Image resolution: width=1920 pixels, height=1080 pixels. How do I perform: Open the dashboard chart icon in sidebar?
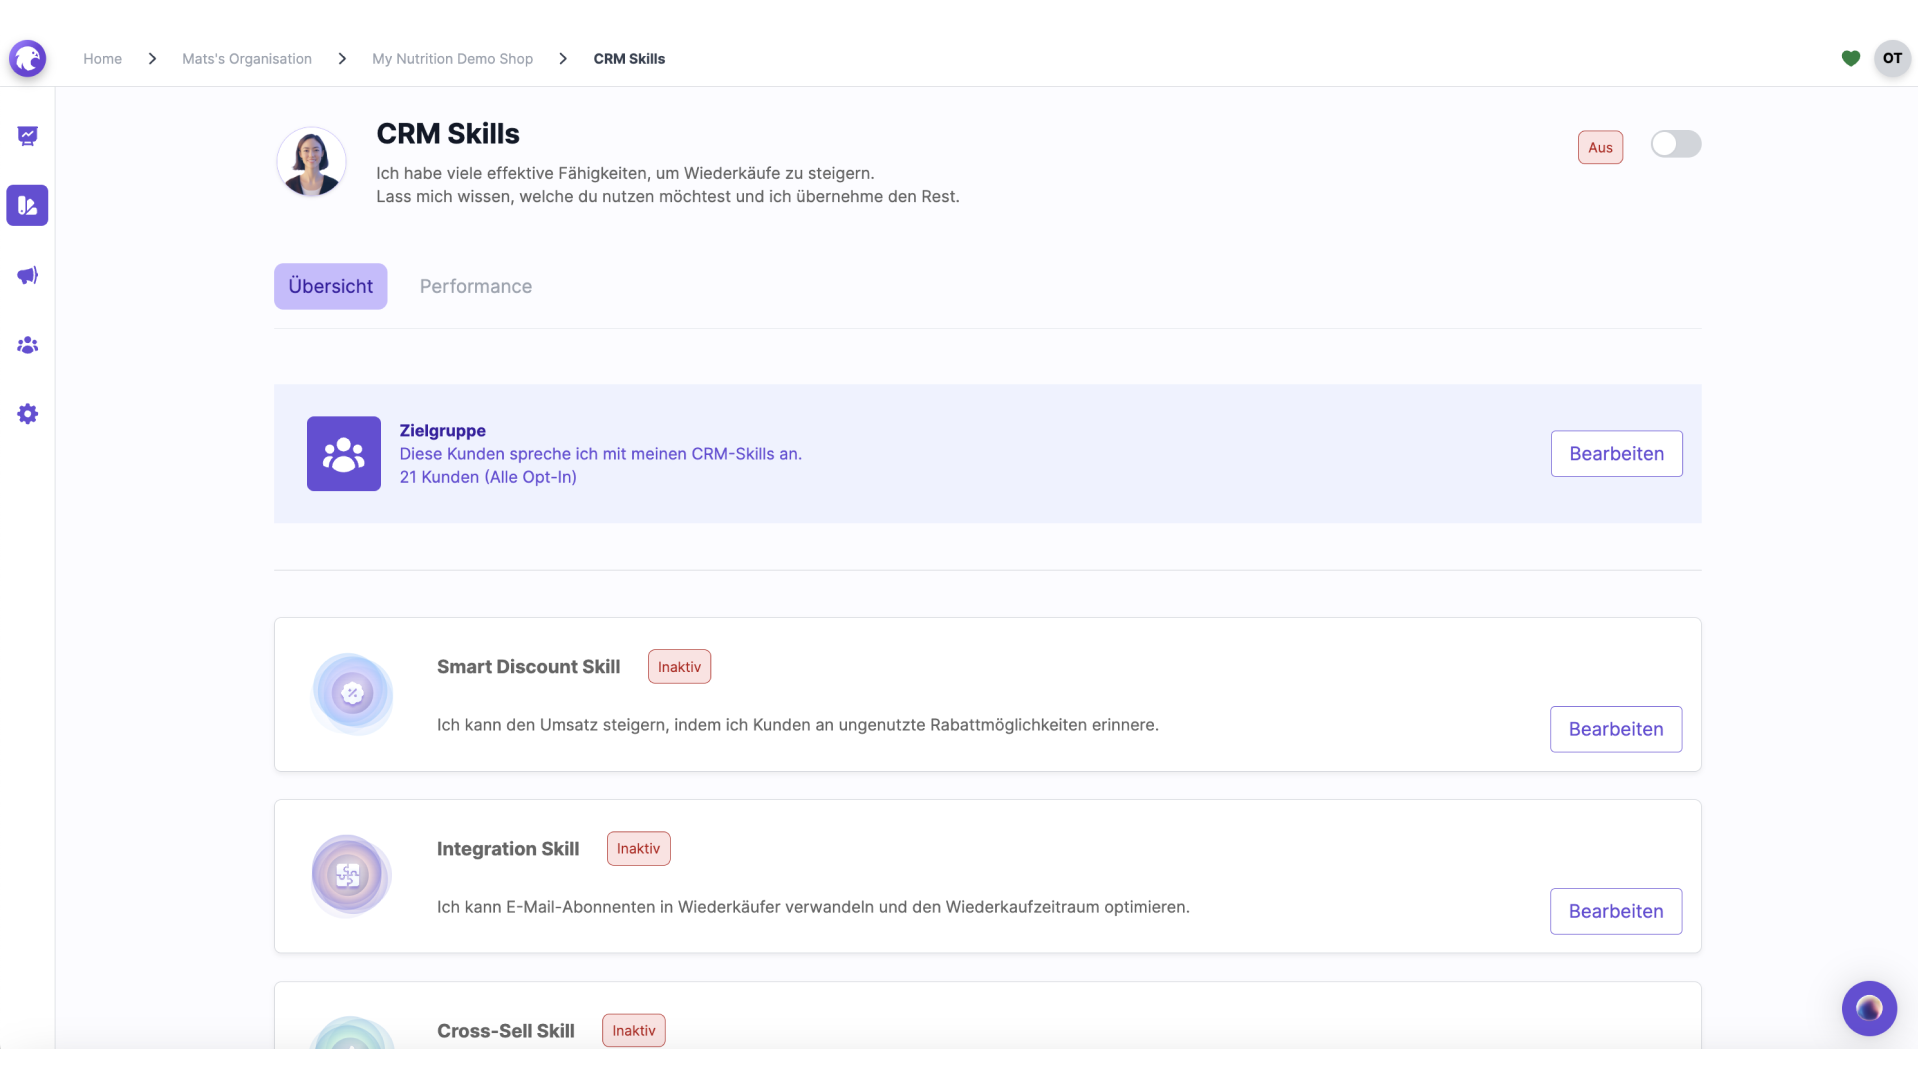point(28,136)
